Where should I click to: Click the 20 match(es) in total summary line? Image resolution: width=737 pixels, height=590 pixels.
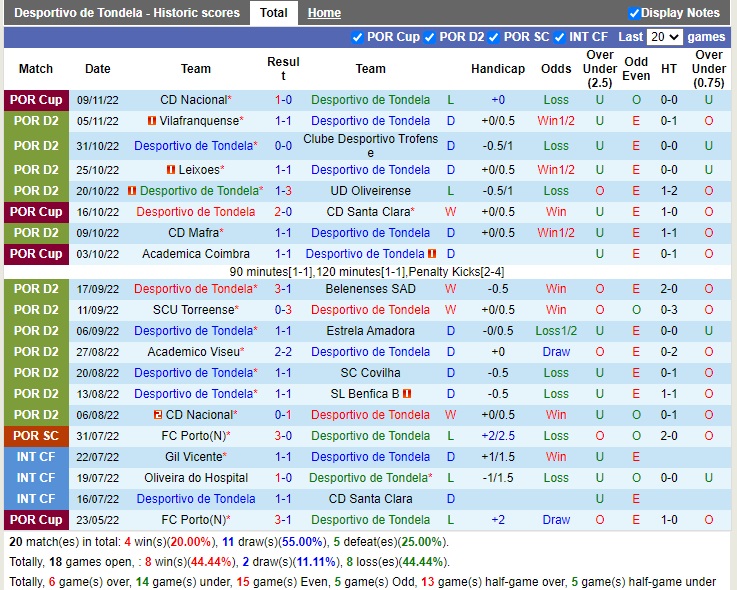(229, 542)
